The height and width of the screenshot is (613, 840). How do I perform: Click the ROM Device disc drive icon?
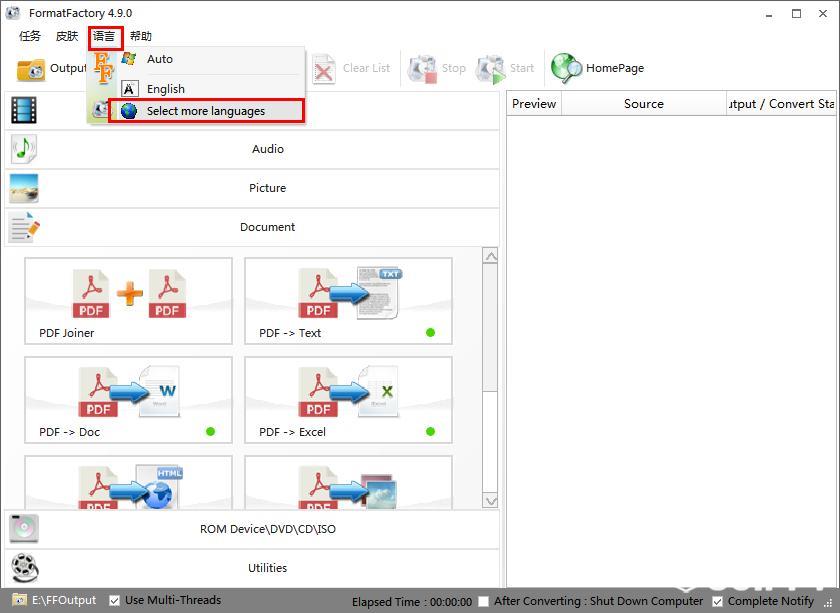[24, 529]
